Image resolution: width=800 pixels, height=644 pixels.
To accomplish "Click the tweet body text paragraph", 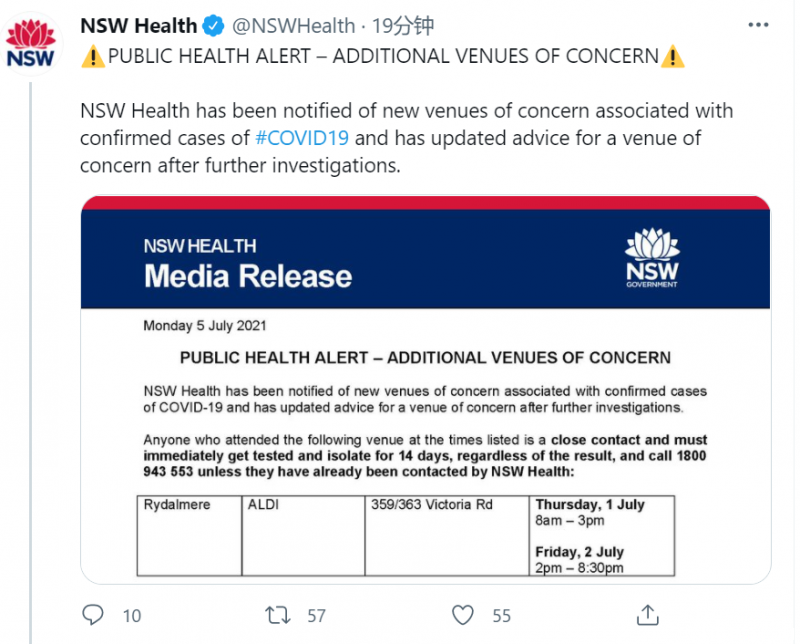I will (406, 138).
